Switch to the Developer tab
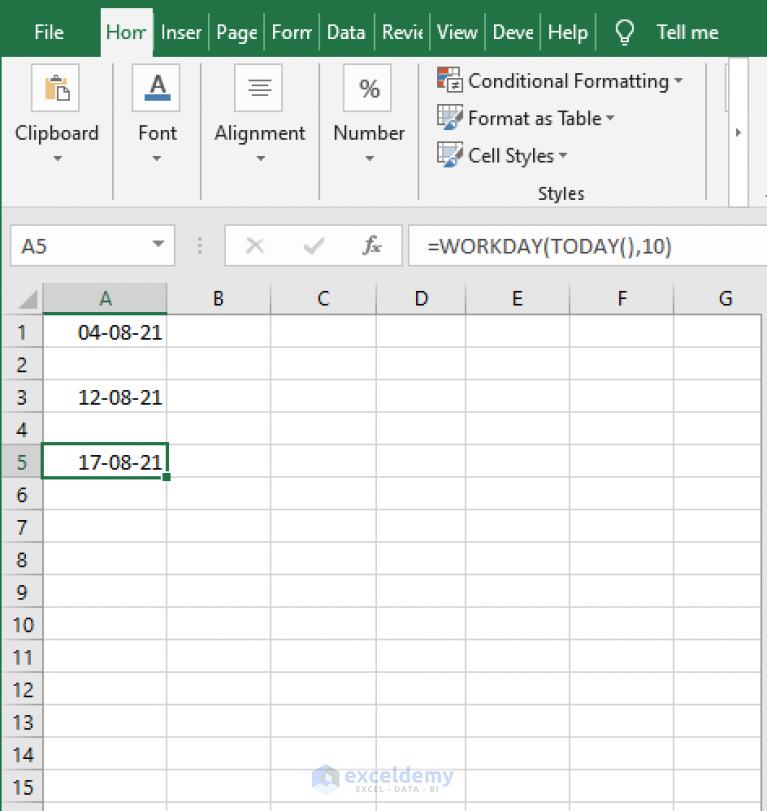Screen dimensions: 767x811 pyautogui.click(x=513, y=32)
